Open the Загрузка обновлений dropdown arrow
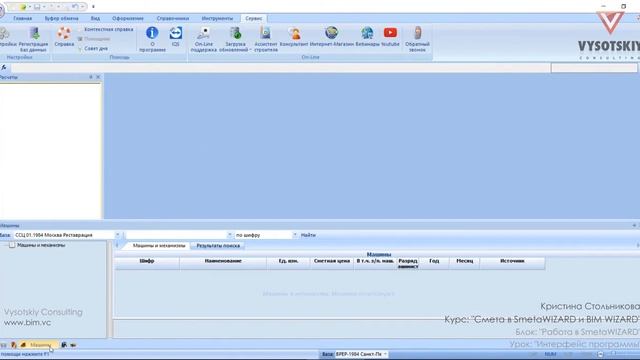This screenshot has width=640, height=360. [250, 50]
